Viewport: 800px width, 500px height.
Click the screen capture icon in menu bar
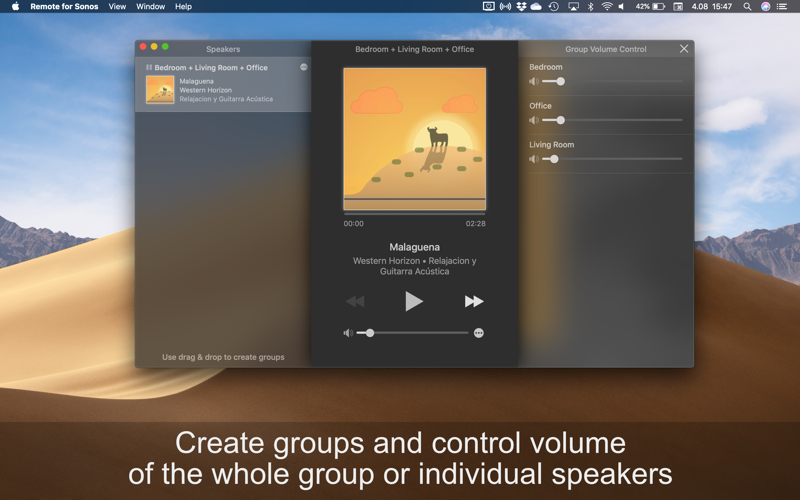pos(489,7)
